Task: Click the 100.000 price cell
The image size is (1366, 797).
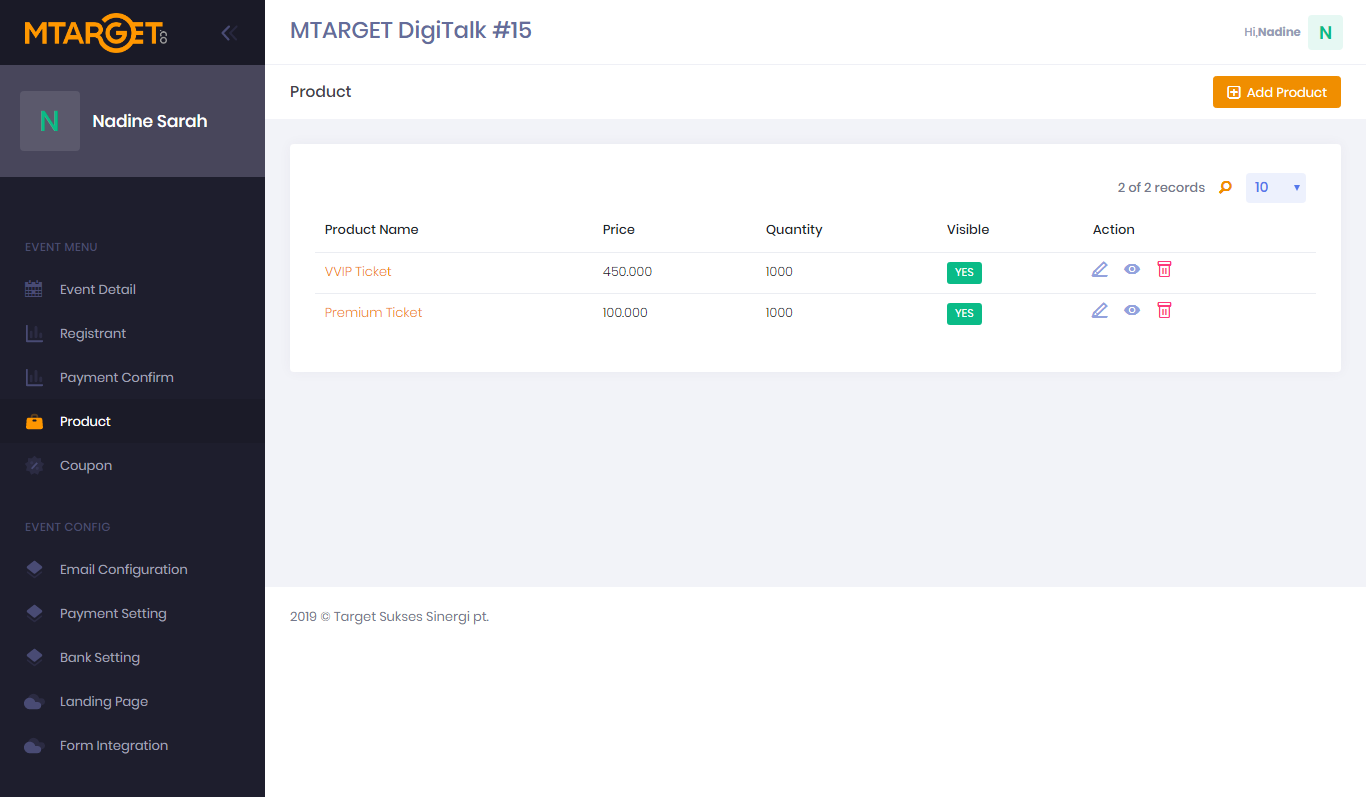Action: (625, 312)
